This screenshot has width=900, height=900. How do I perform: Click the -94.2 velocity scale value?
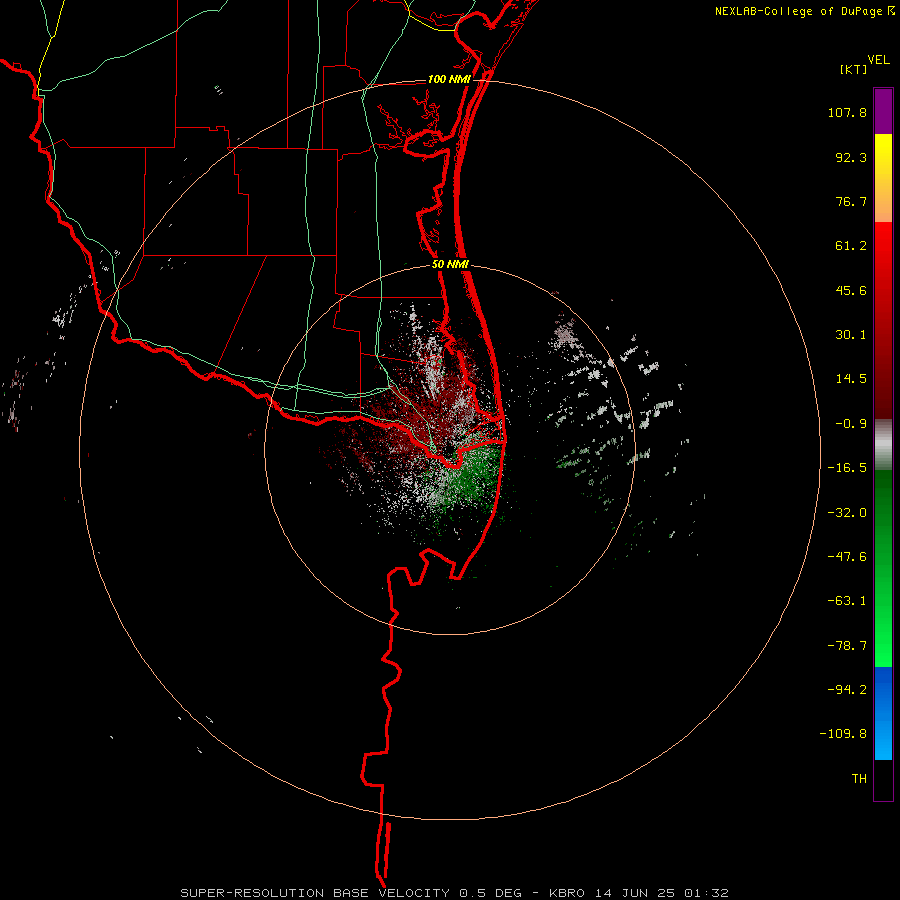[847, 690]
